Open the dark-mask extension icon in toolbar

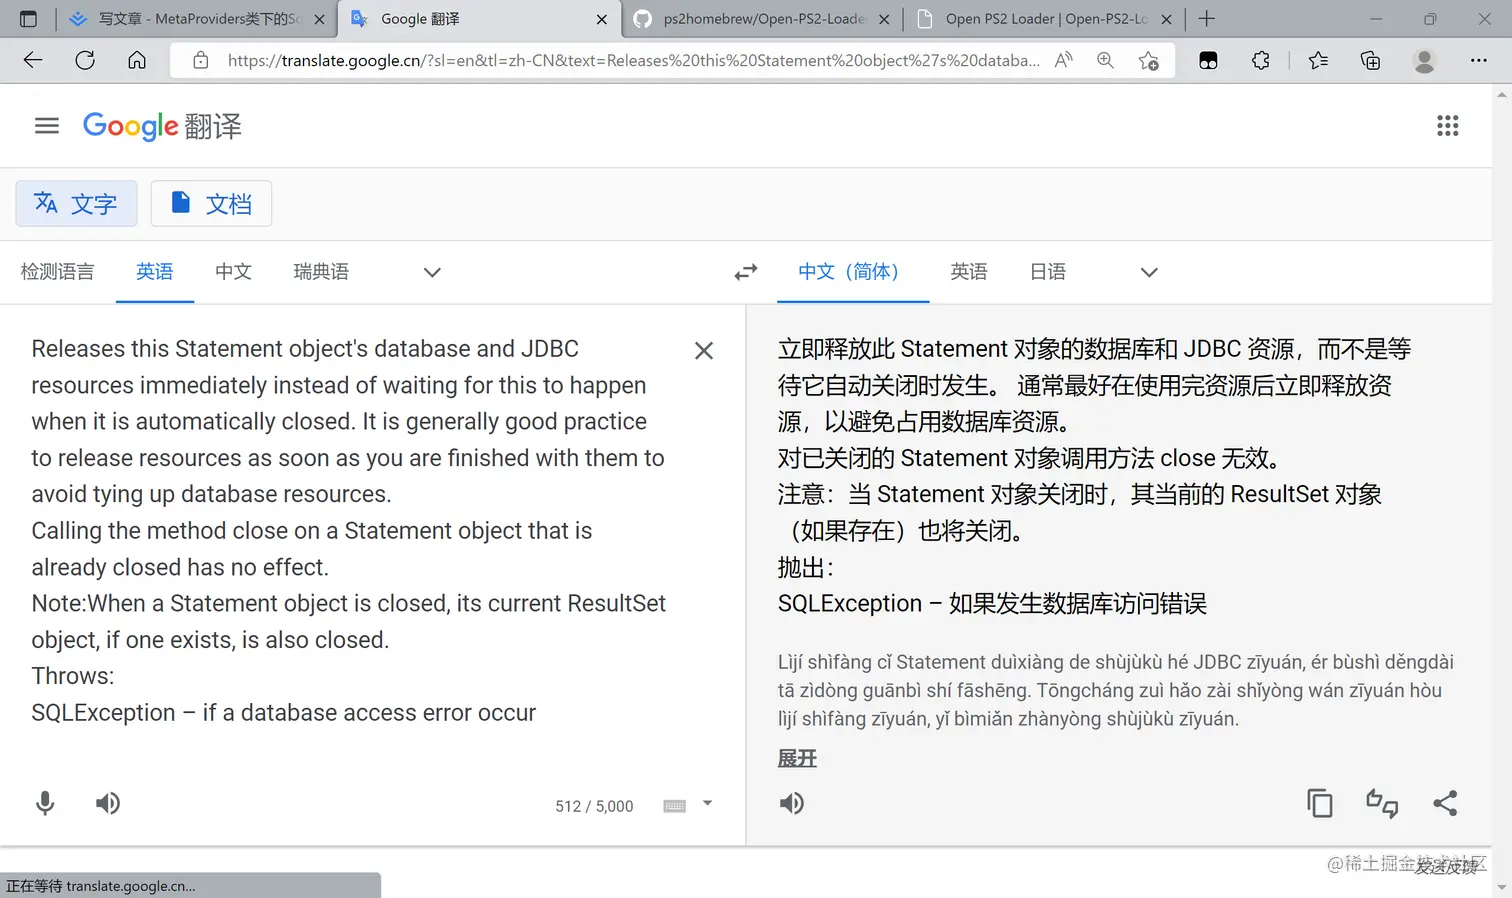click(x=1208, y=60)
